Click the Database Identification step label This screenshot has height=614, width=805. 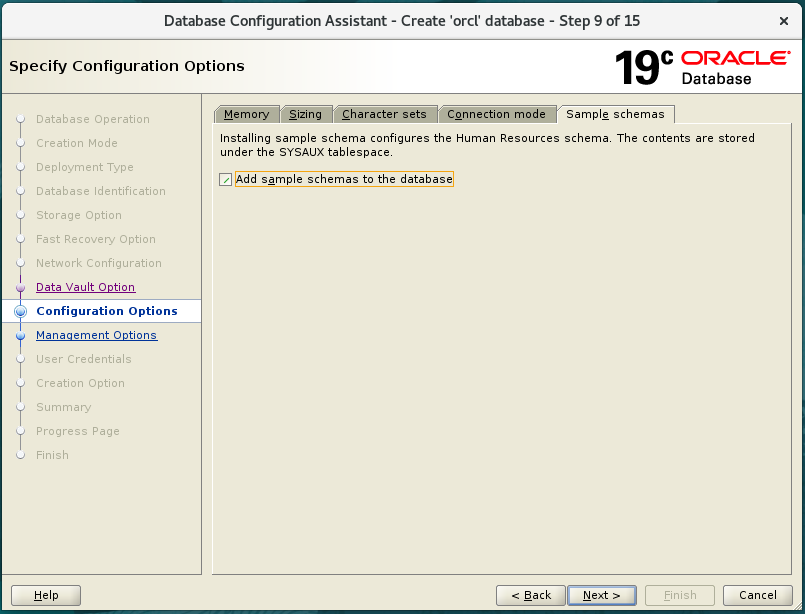pos(101,191)
